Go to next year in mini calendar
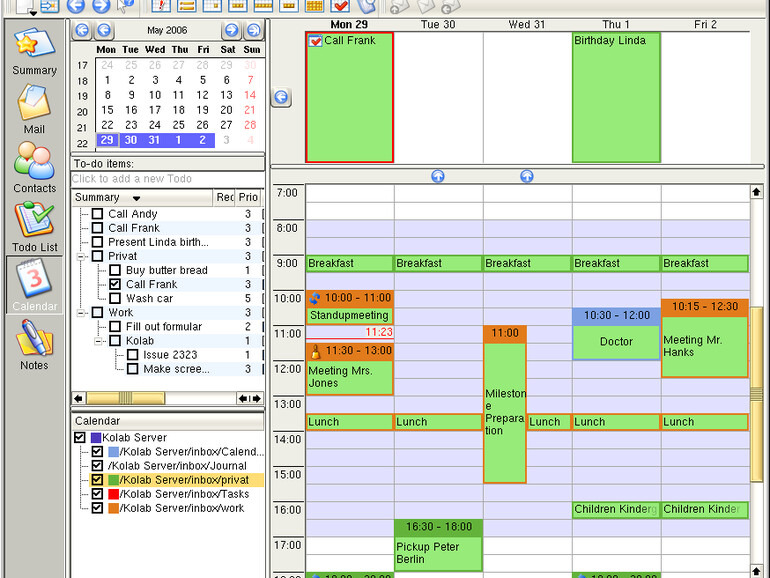The width and height of the screenshot is (770, 578). 253,30
